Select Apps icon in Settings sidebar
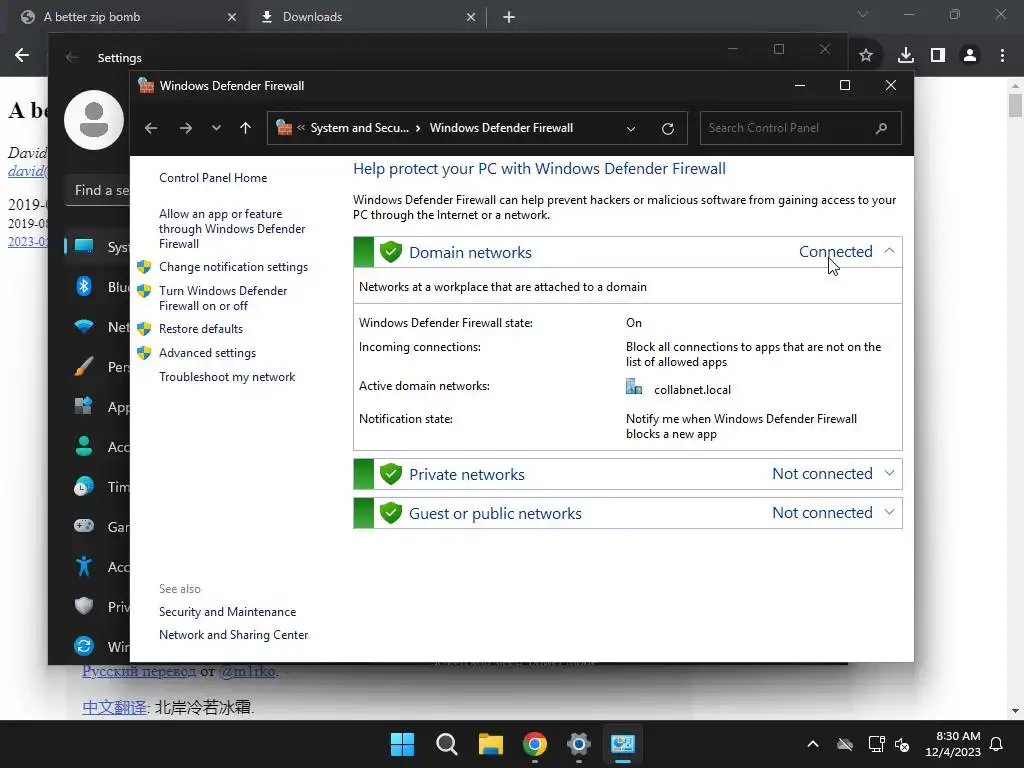 84,406
